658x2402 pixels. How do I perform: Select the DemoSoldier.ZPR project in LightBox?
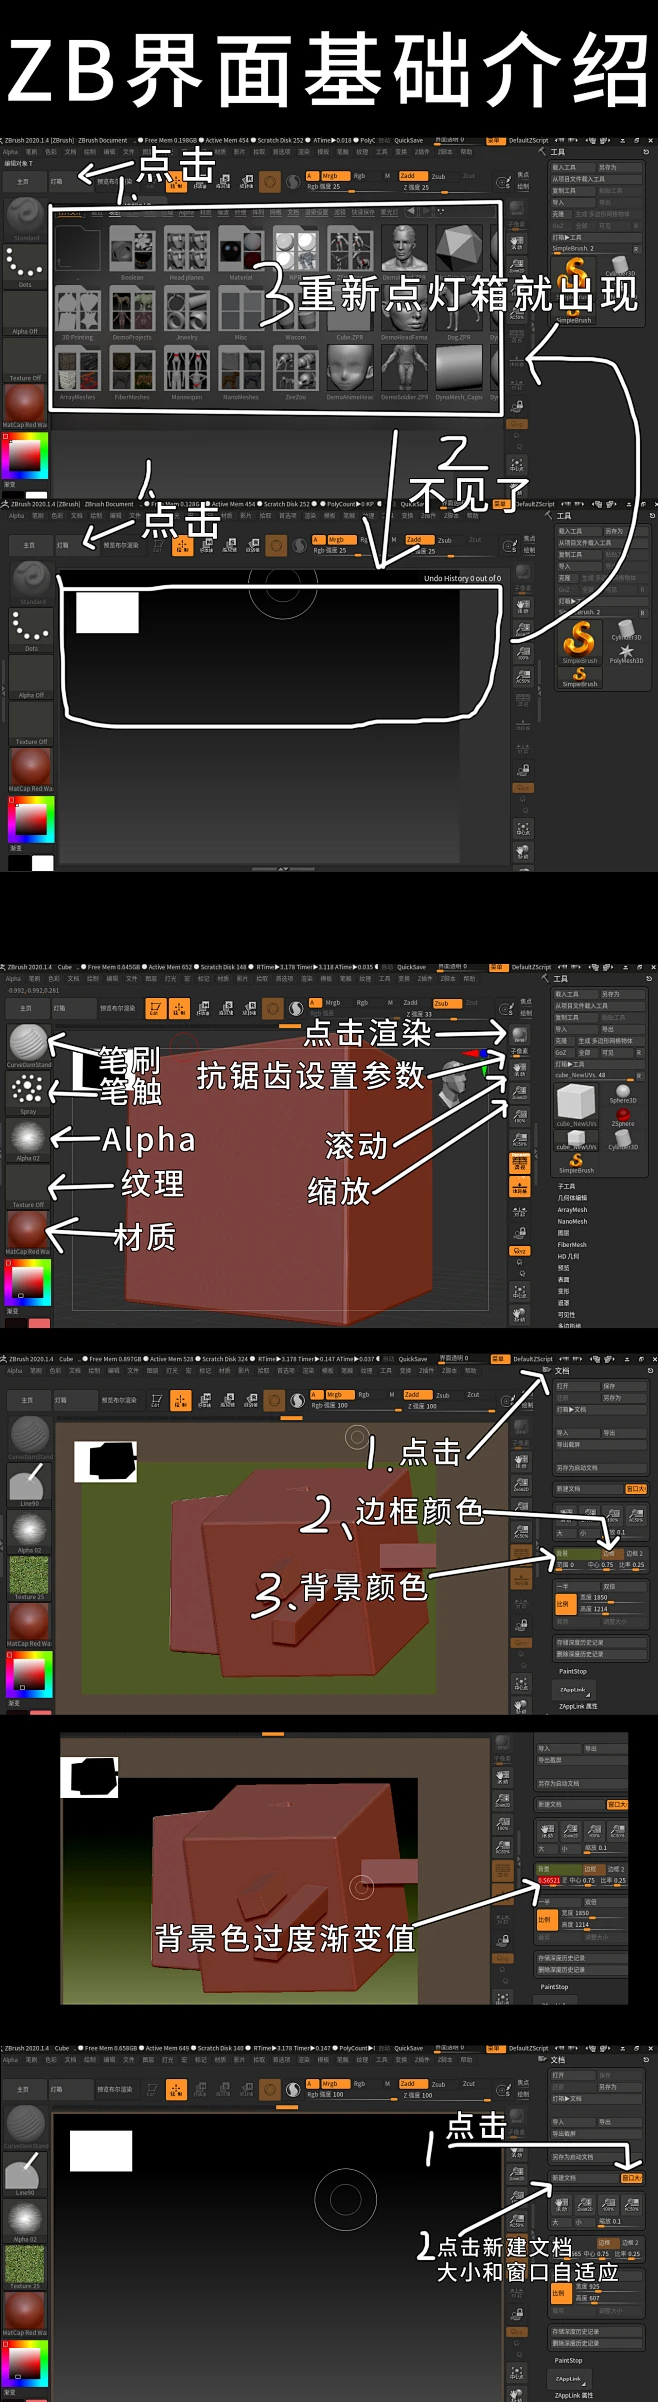pyautogui.click(x=404, y=372)
